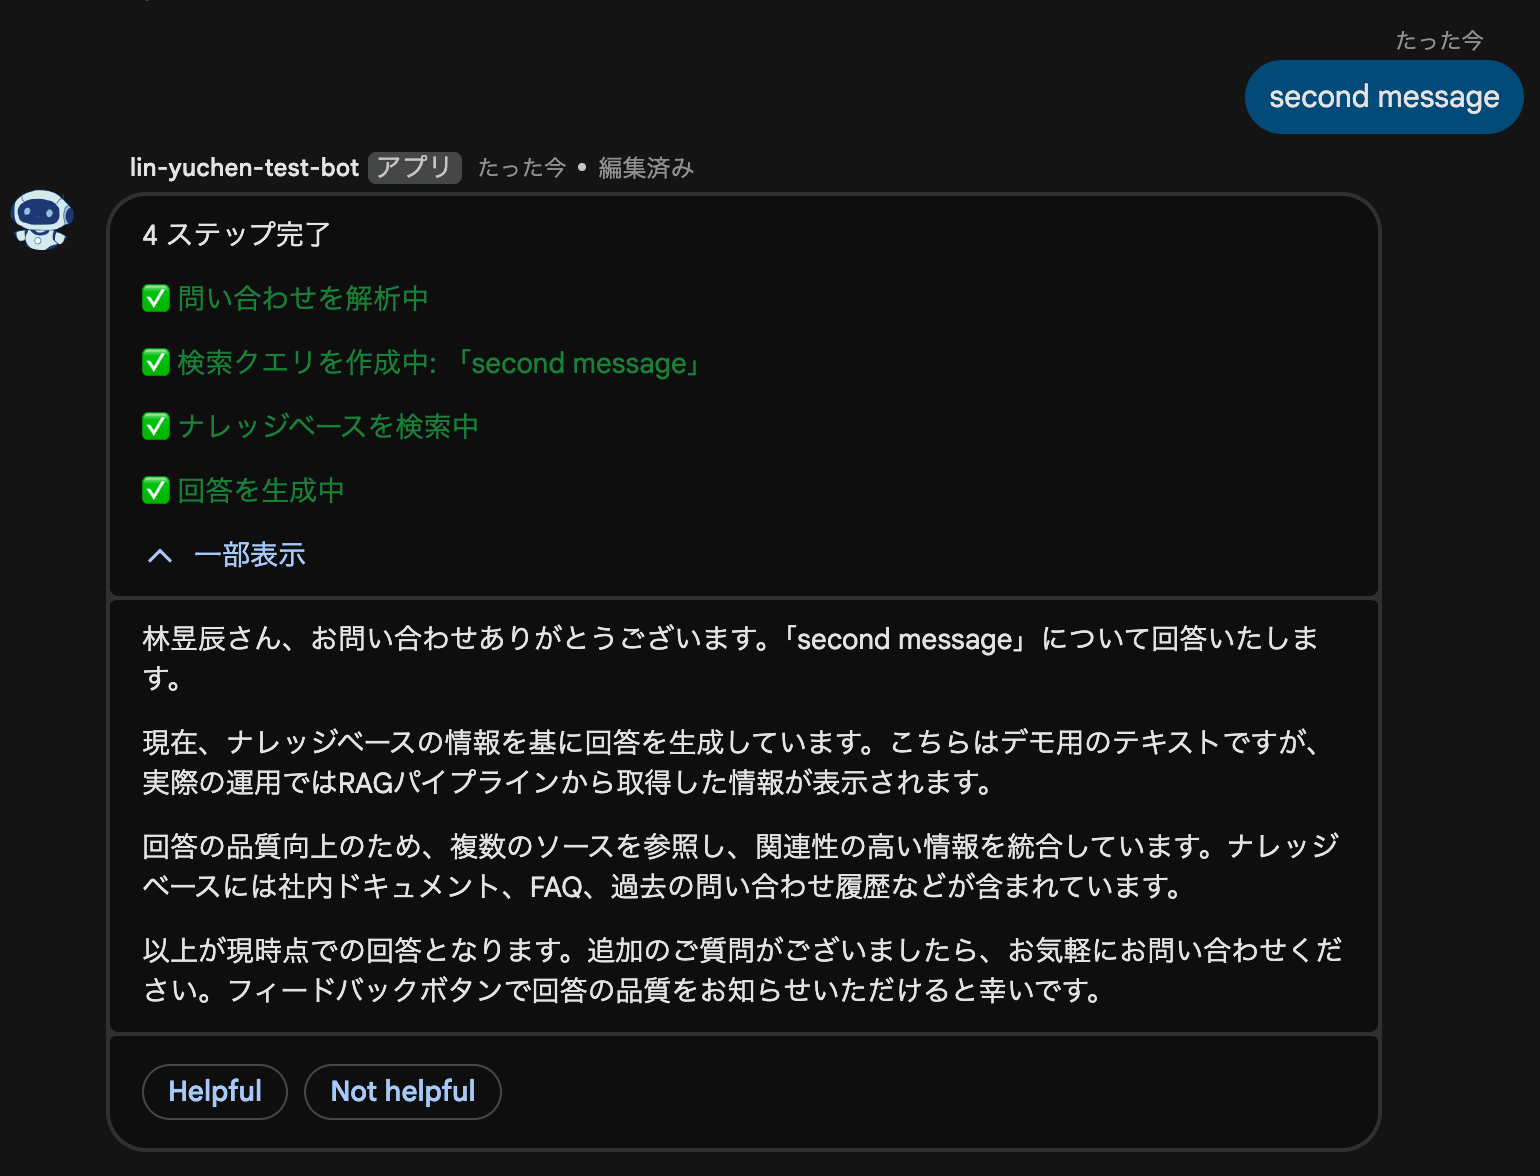Click the paragraph beginning 林昱辰さん、お問い合わせ
Screen dimensions: 1540x1176
pos(731,658)
